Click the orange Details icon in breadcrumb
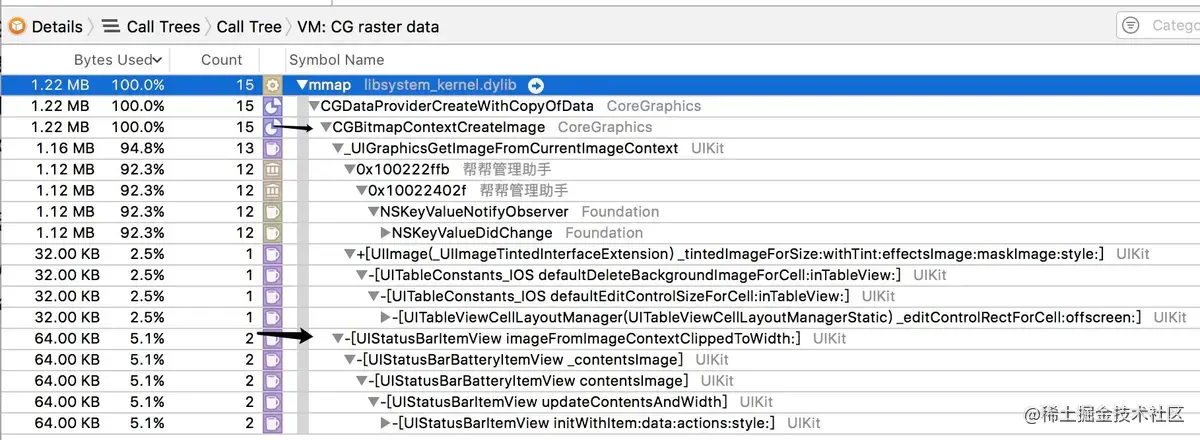1200x440 pixels. point(17,27)
